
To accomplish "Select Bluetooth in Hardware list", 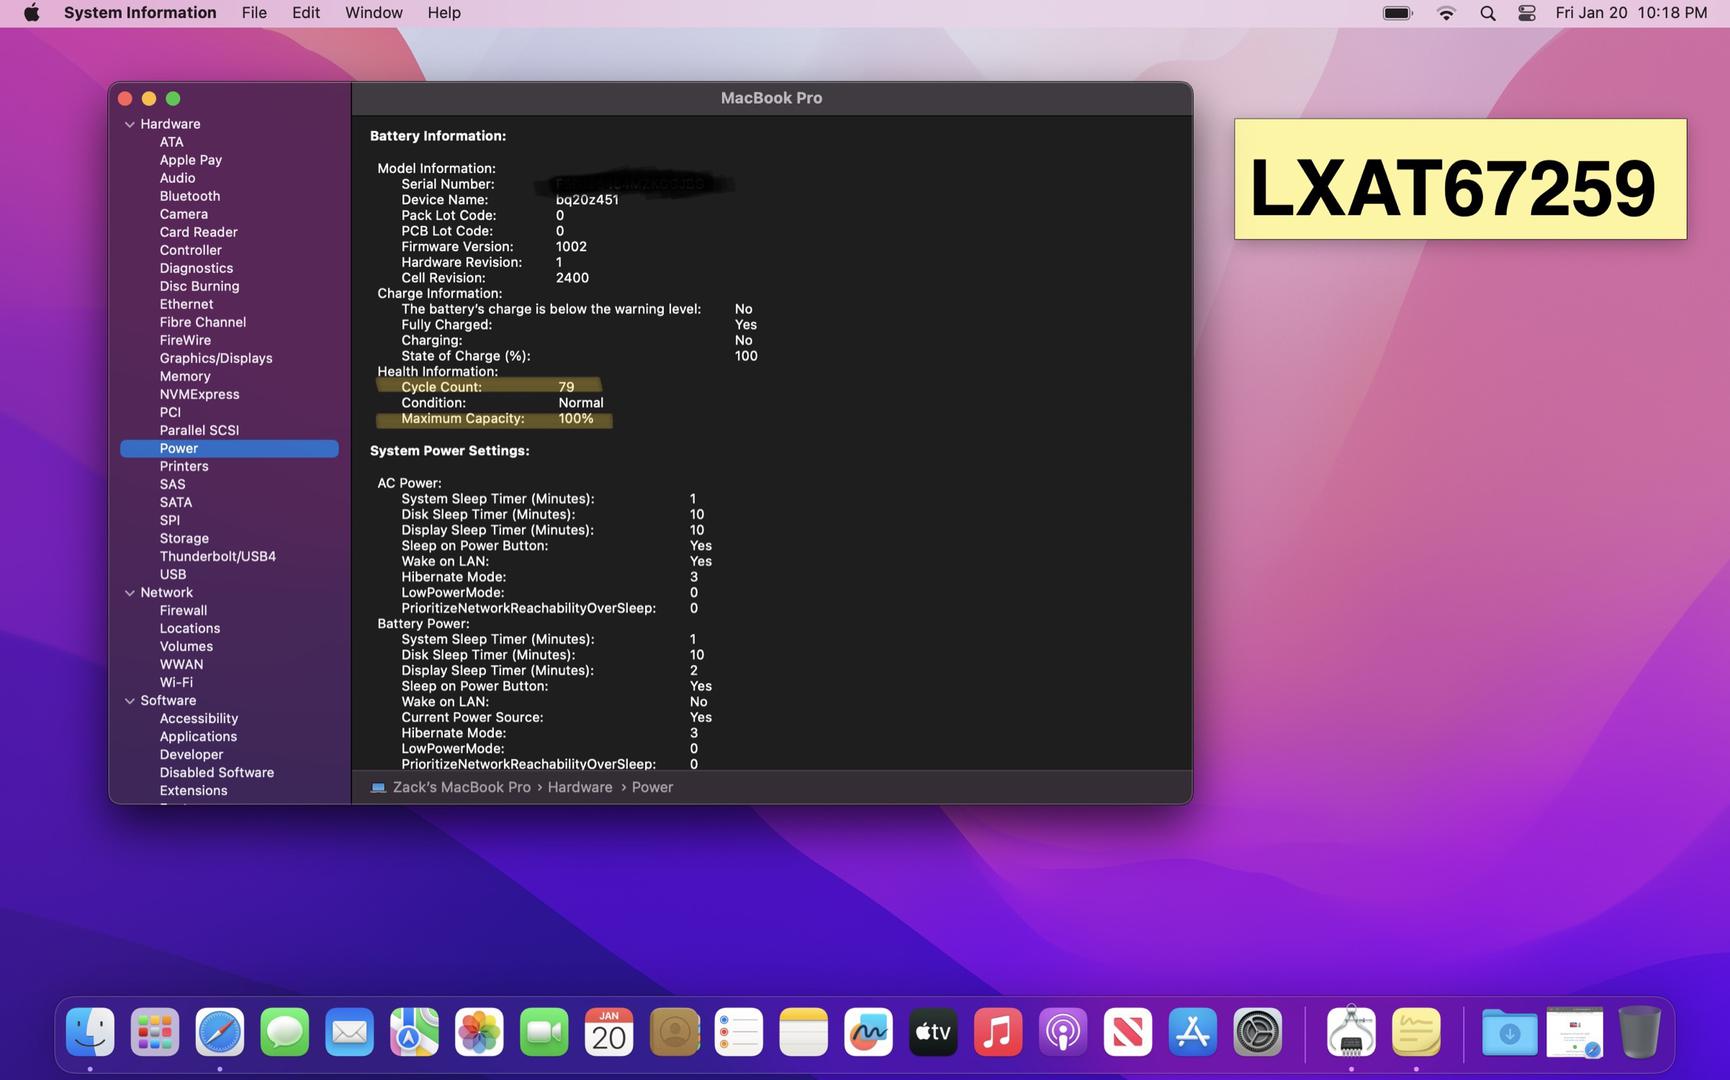I will pyautogui.click(x=190, y=196).
